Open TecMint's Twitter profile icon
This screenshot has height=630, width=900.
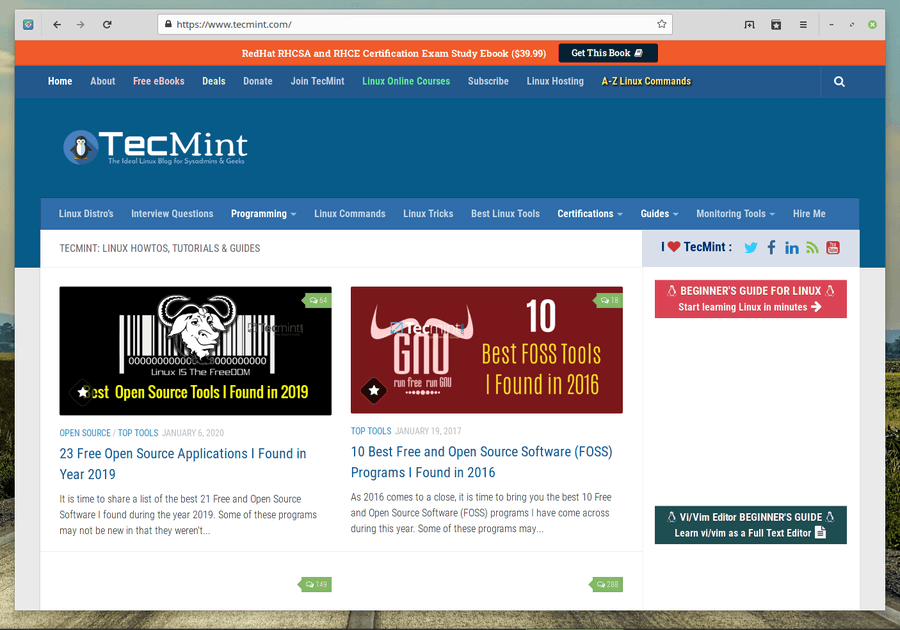751,247
